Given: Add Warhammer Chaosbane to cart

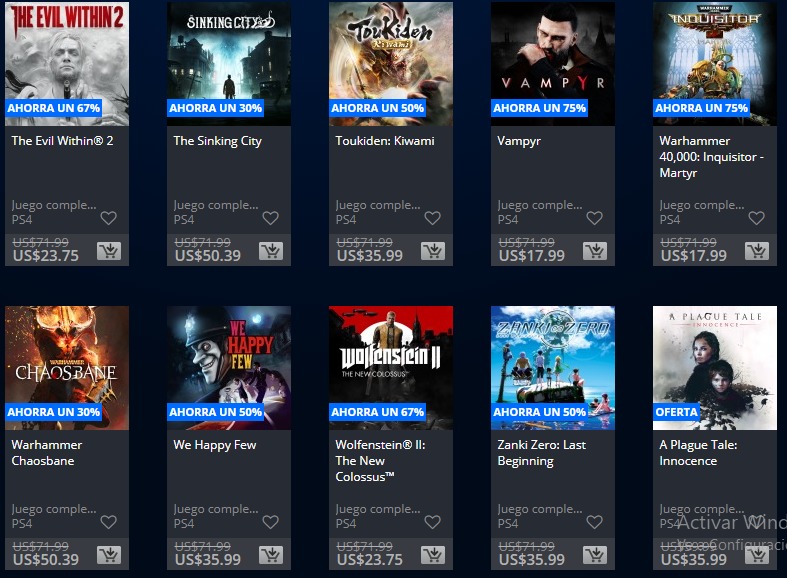Looking at the screenshot, I should pyautogui.click(x=109, y=555).
